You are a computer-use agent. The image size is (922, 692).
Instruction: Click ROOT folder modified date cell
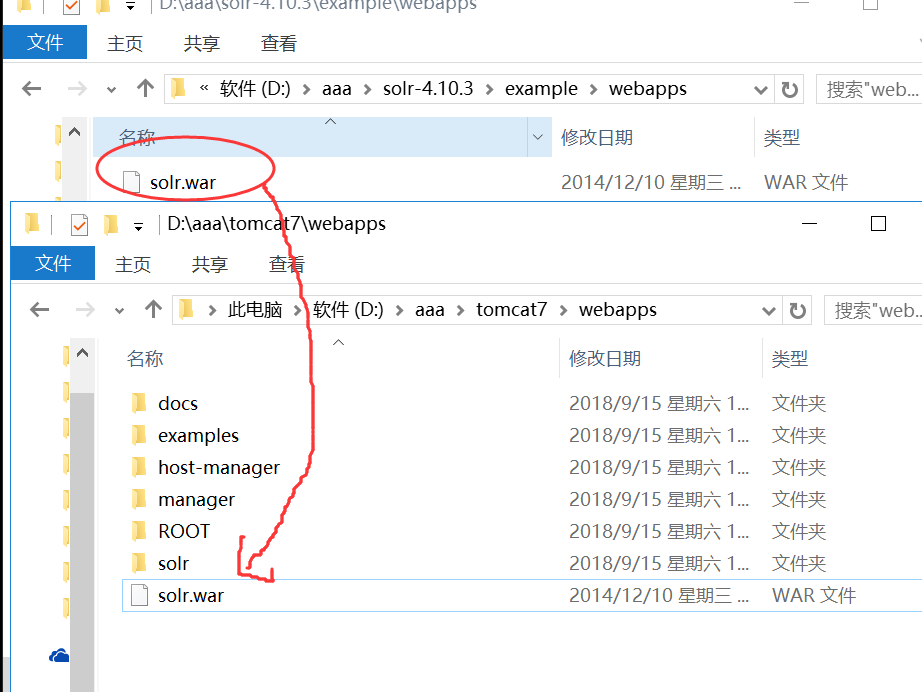click(x=659, y=531)
